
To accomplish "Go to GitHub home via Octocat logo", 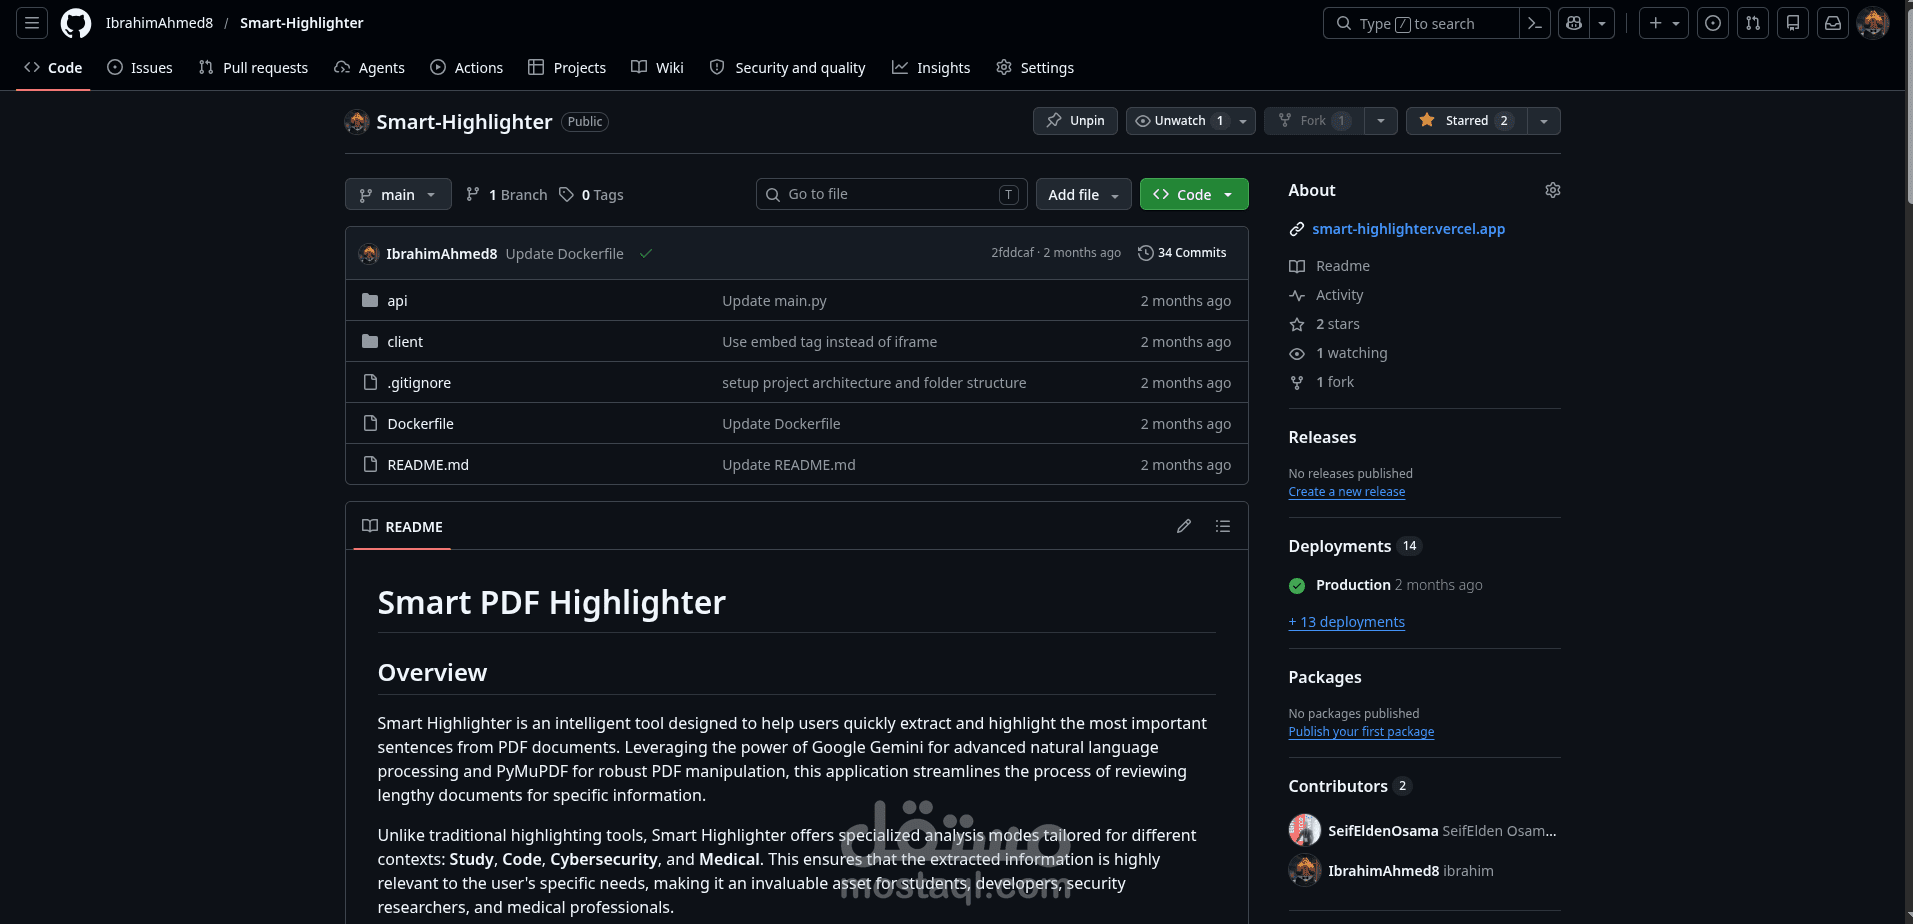I will (x=76, y=23).
